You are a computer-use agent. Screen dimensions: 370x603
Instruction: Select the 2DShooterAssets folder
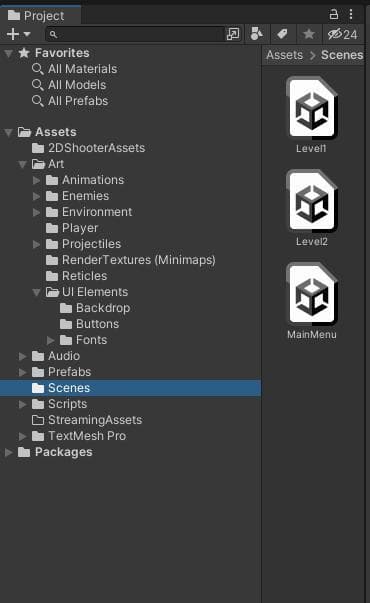97,148
